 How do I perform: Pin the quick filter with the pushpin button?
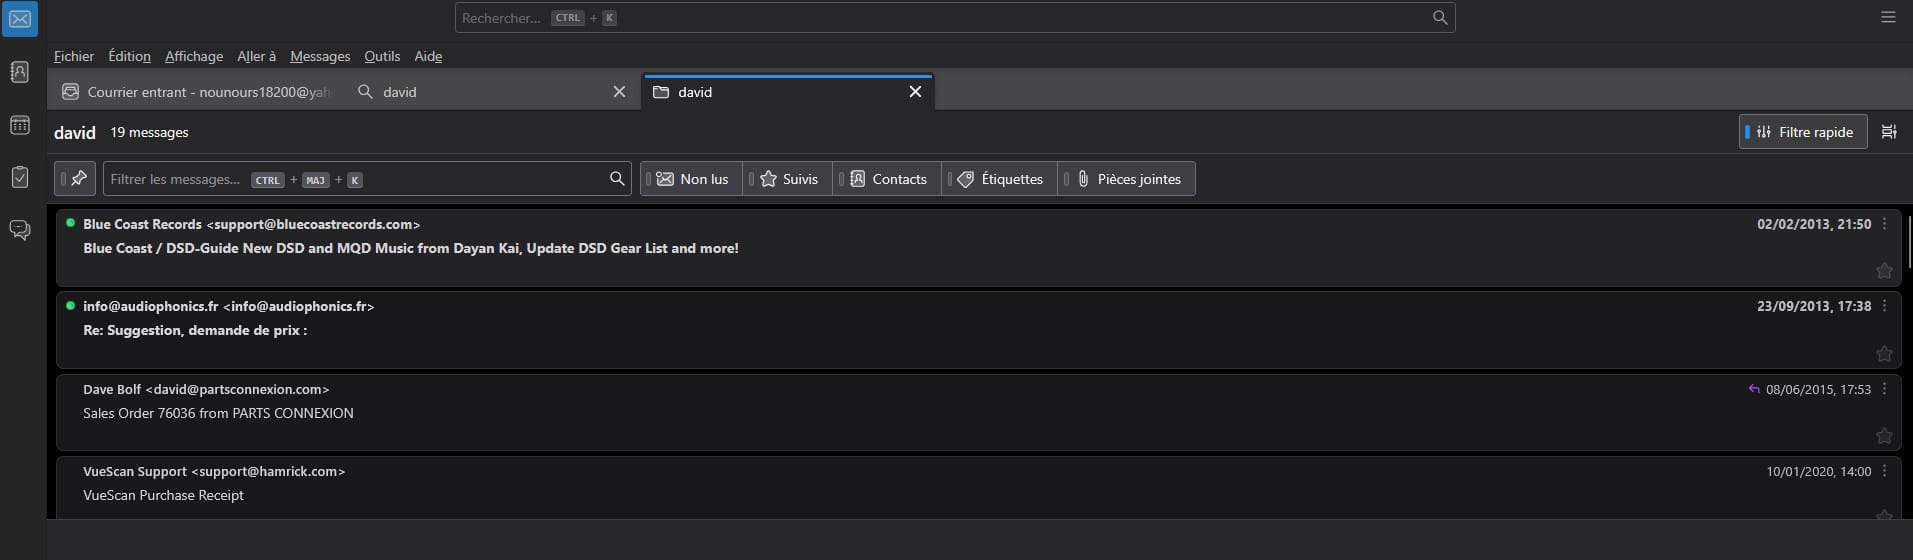click(76, 179)
